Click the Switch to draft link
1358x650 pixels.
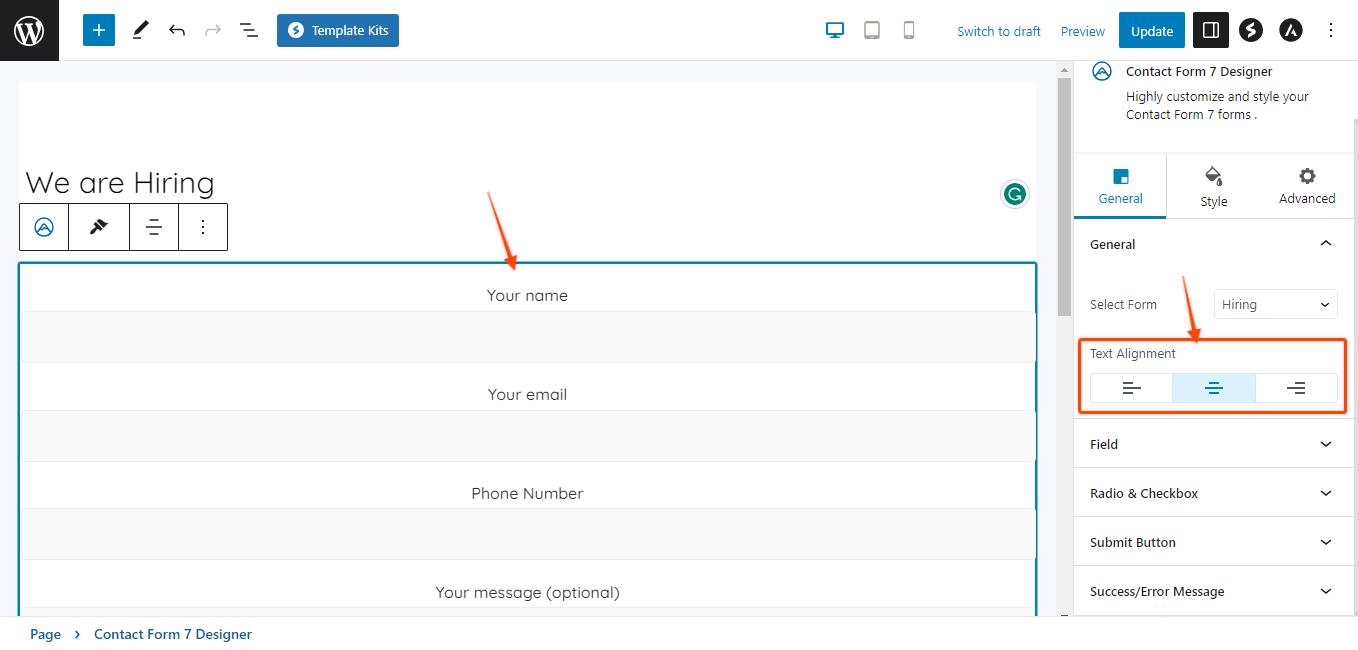coord(998,31)
